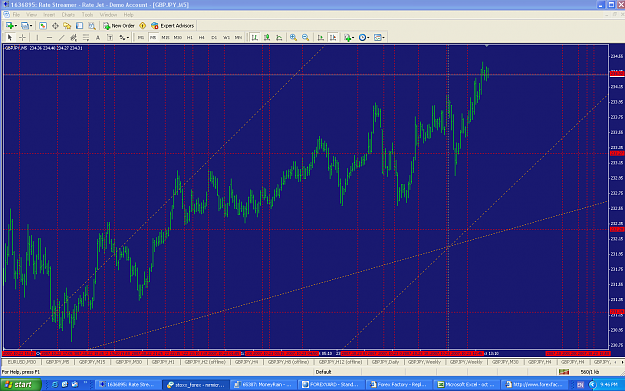Select the Text tool
This screenshot has height=391, width=625.
98,37
